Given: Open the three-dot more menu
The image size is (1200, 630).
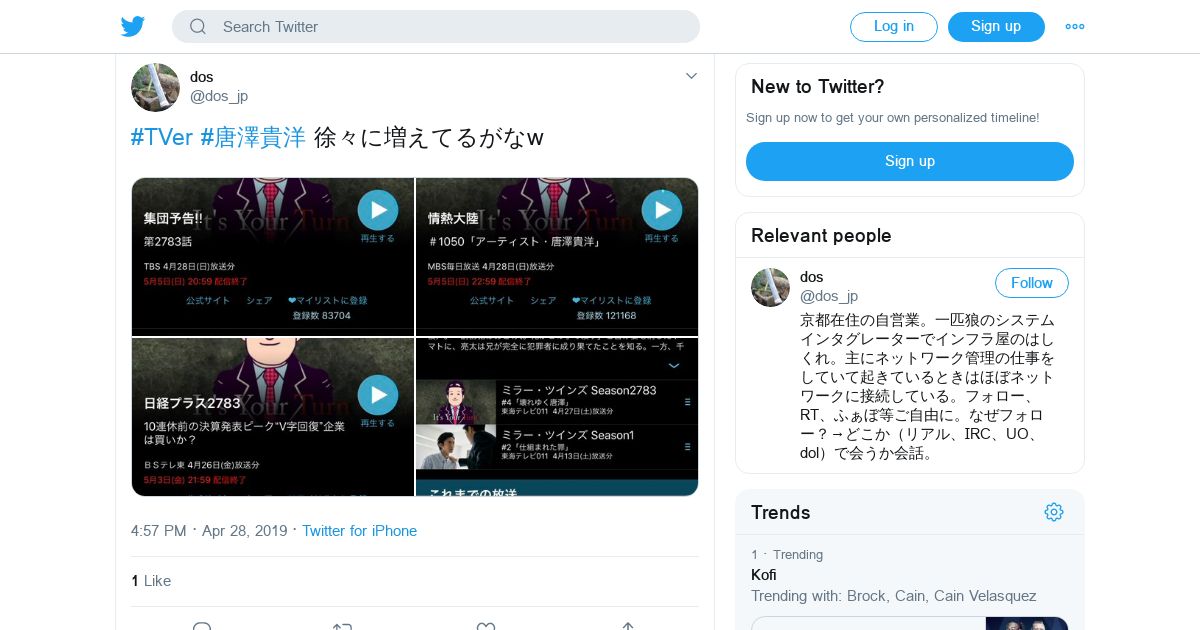Looking at the screenshot, I should (1075, 27).
